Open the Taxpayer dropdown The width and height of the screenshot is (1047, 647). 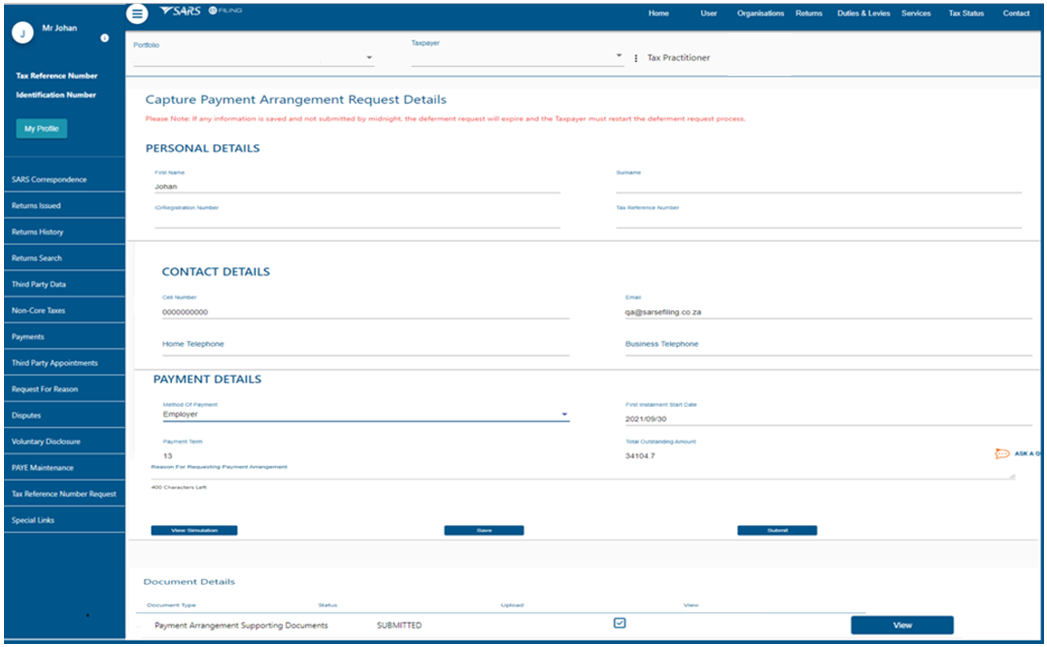click(x=619, y=56)
